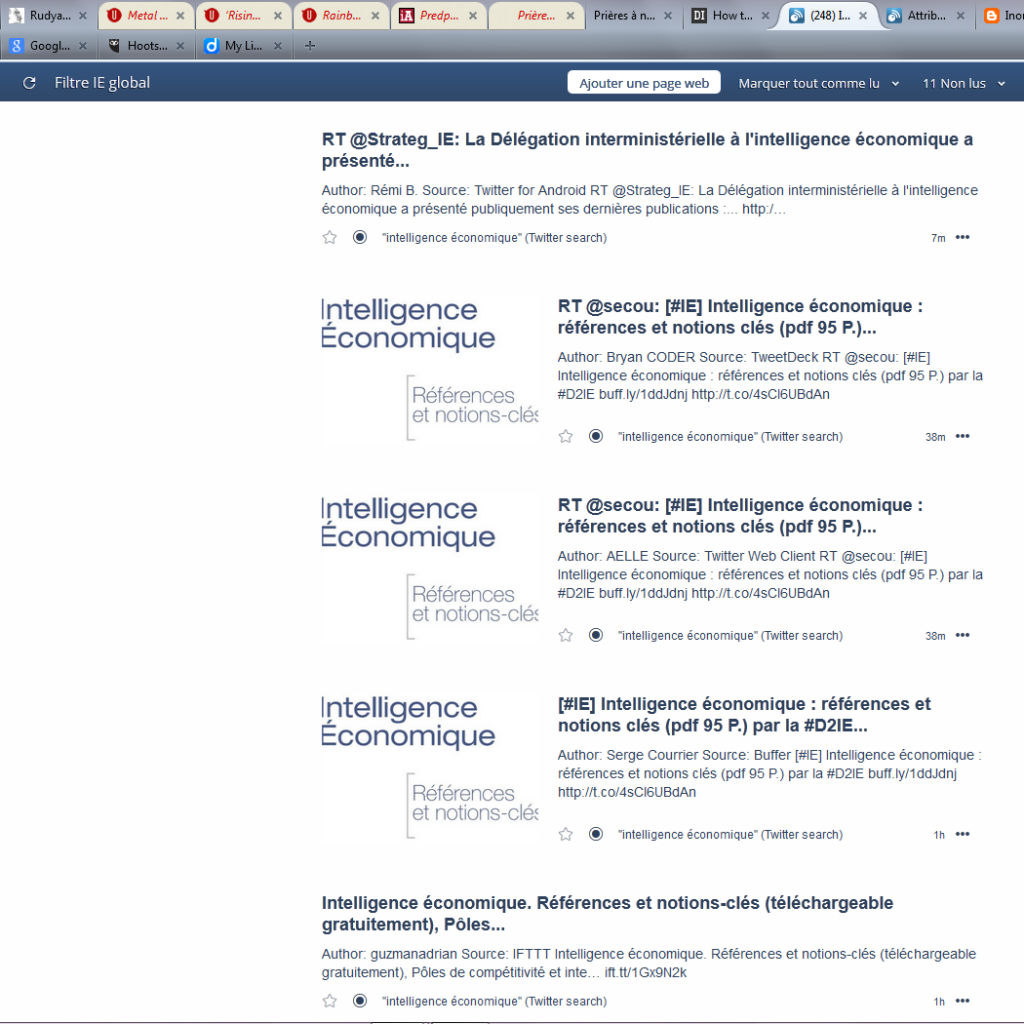The width and height of the screenshot is (1024, 1024).
Task: Toggle read status on Rémi B. article
Action: 360,237
